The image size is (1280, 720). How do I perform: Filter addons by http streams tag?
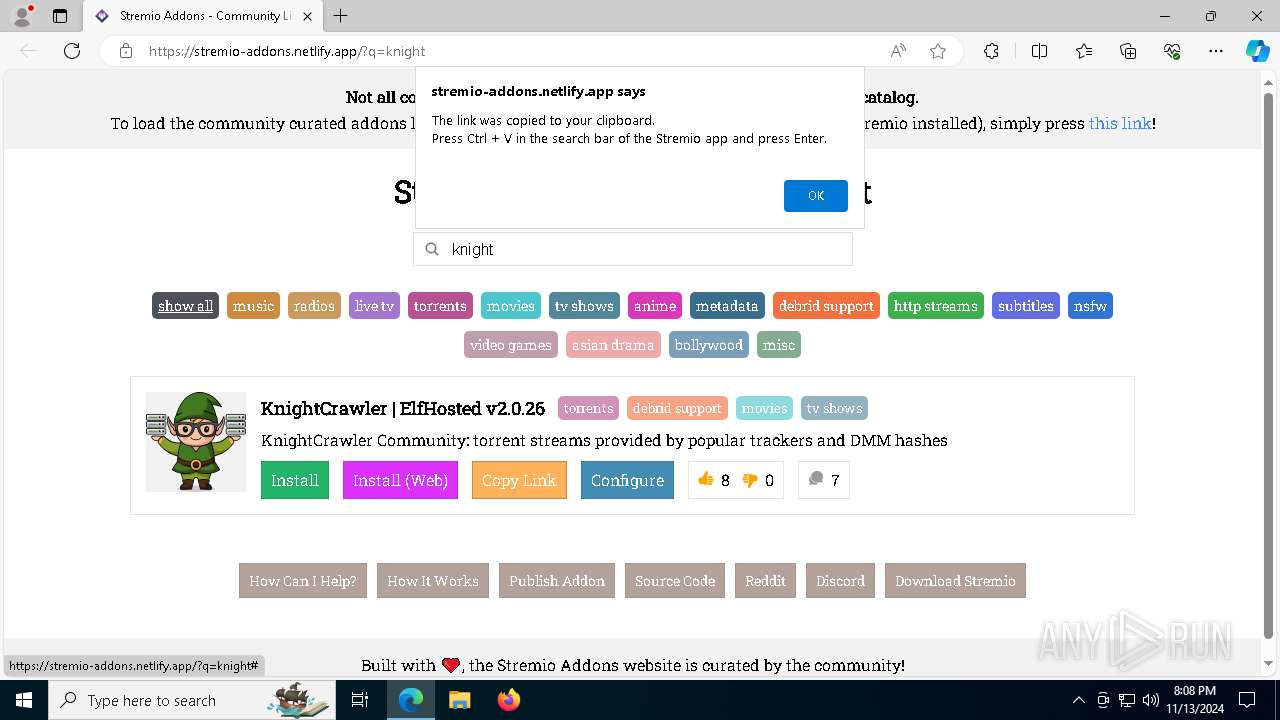(x=936, y=306)
